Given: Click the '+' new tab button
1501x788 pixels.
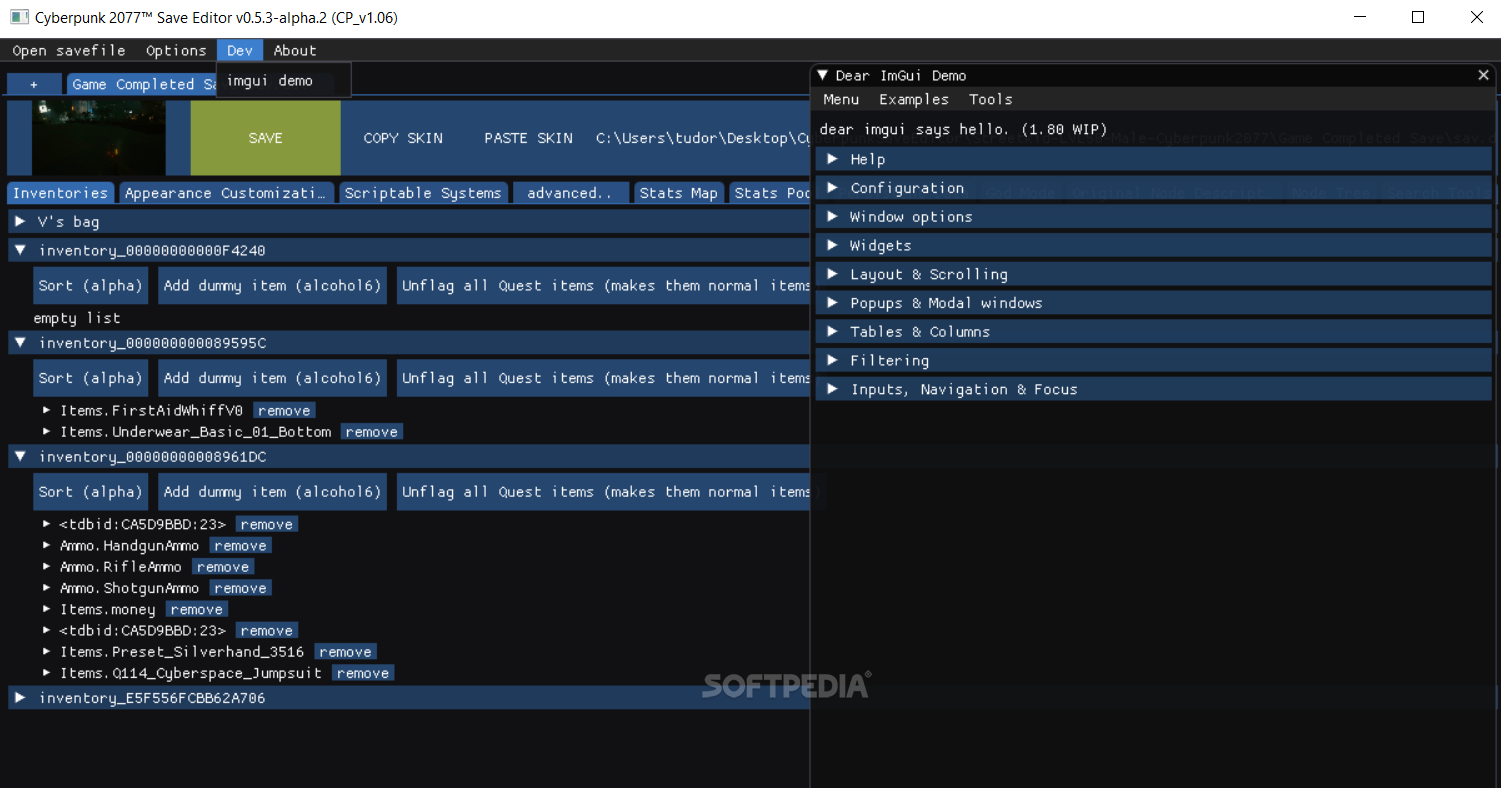Looking at the screenshot, I should [x=34, y=84].
